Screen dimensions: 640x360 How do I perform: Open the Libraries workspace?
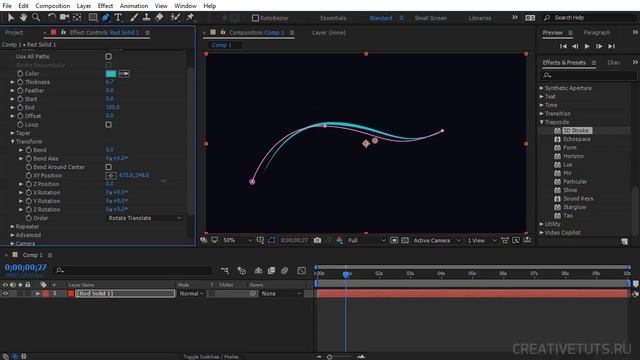(x=480, y=18)
